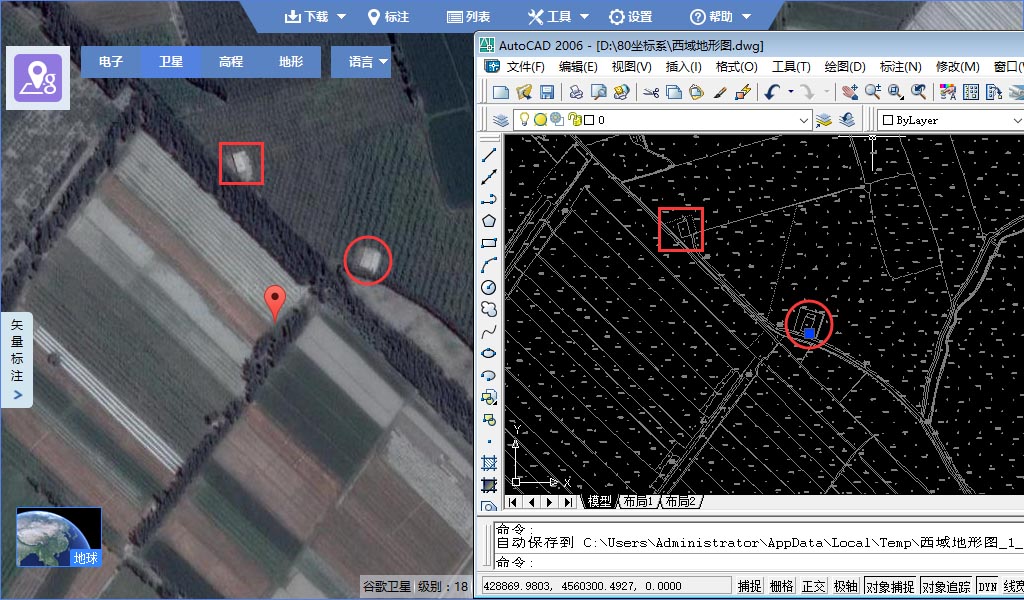This screenshot has height=600, width=1024.
Task: Select the Construction Line tool
Action: (x=489, y=177)
